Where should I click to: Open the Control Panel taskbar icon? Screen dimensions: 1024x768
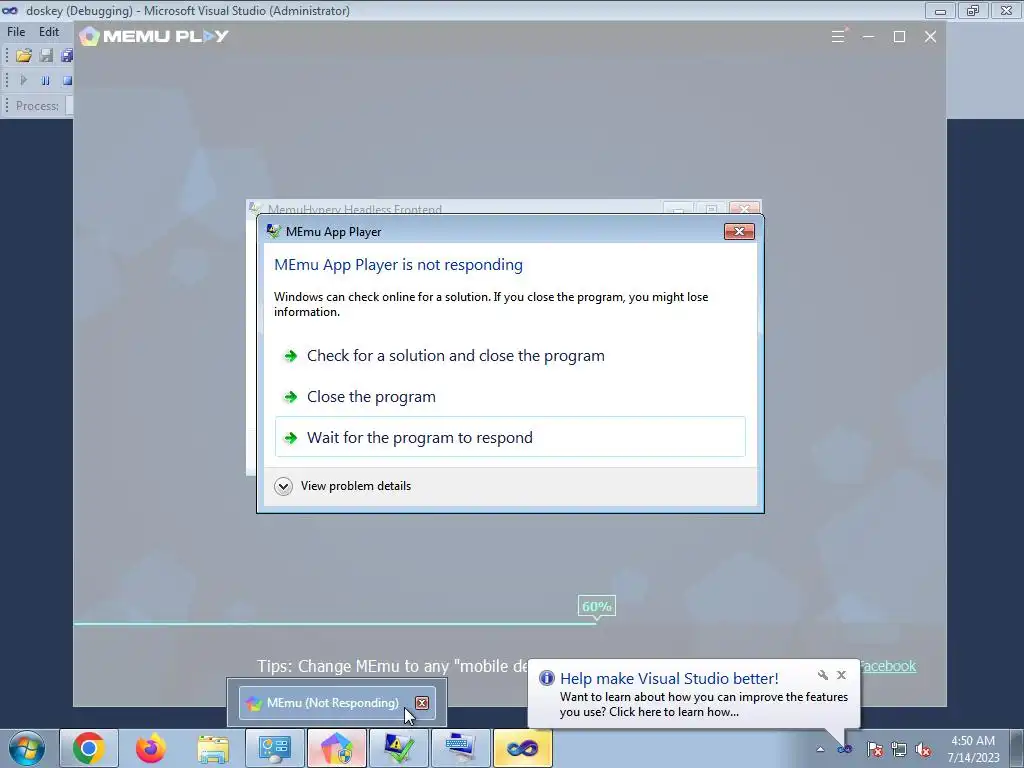tap(275, 748)
